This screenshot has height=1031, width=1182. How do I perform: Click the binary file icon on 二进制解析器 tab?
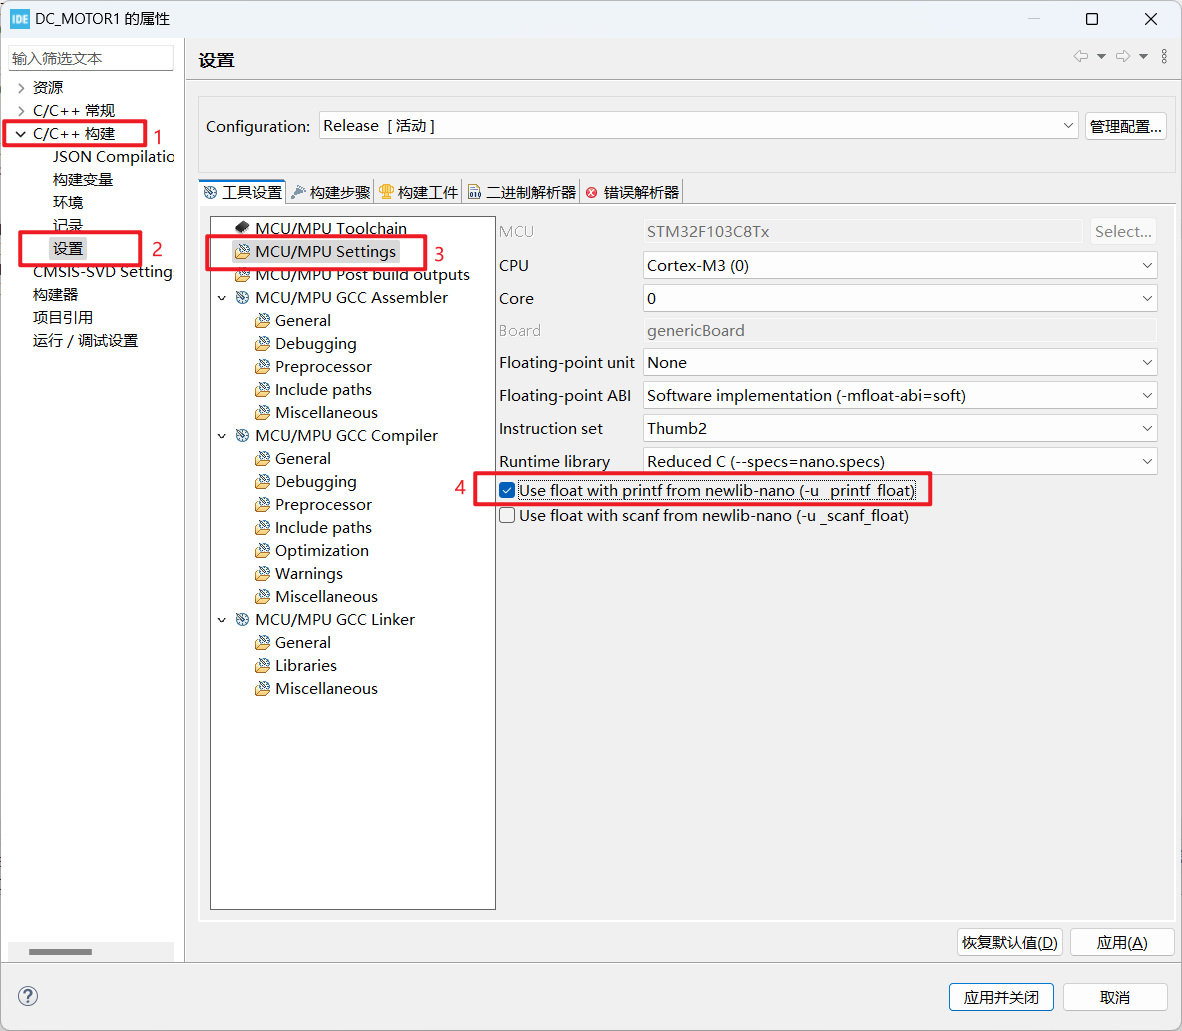(476, 191)
